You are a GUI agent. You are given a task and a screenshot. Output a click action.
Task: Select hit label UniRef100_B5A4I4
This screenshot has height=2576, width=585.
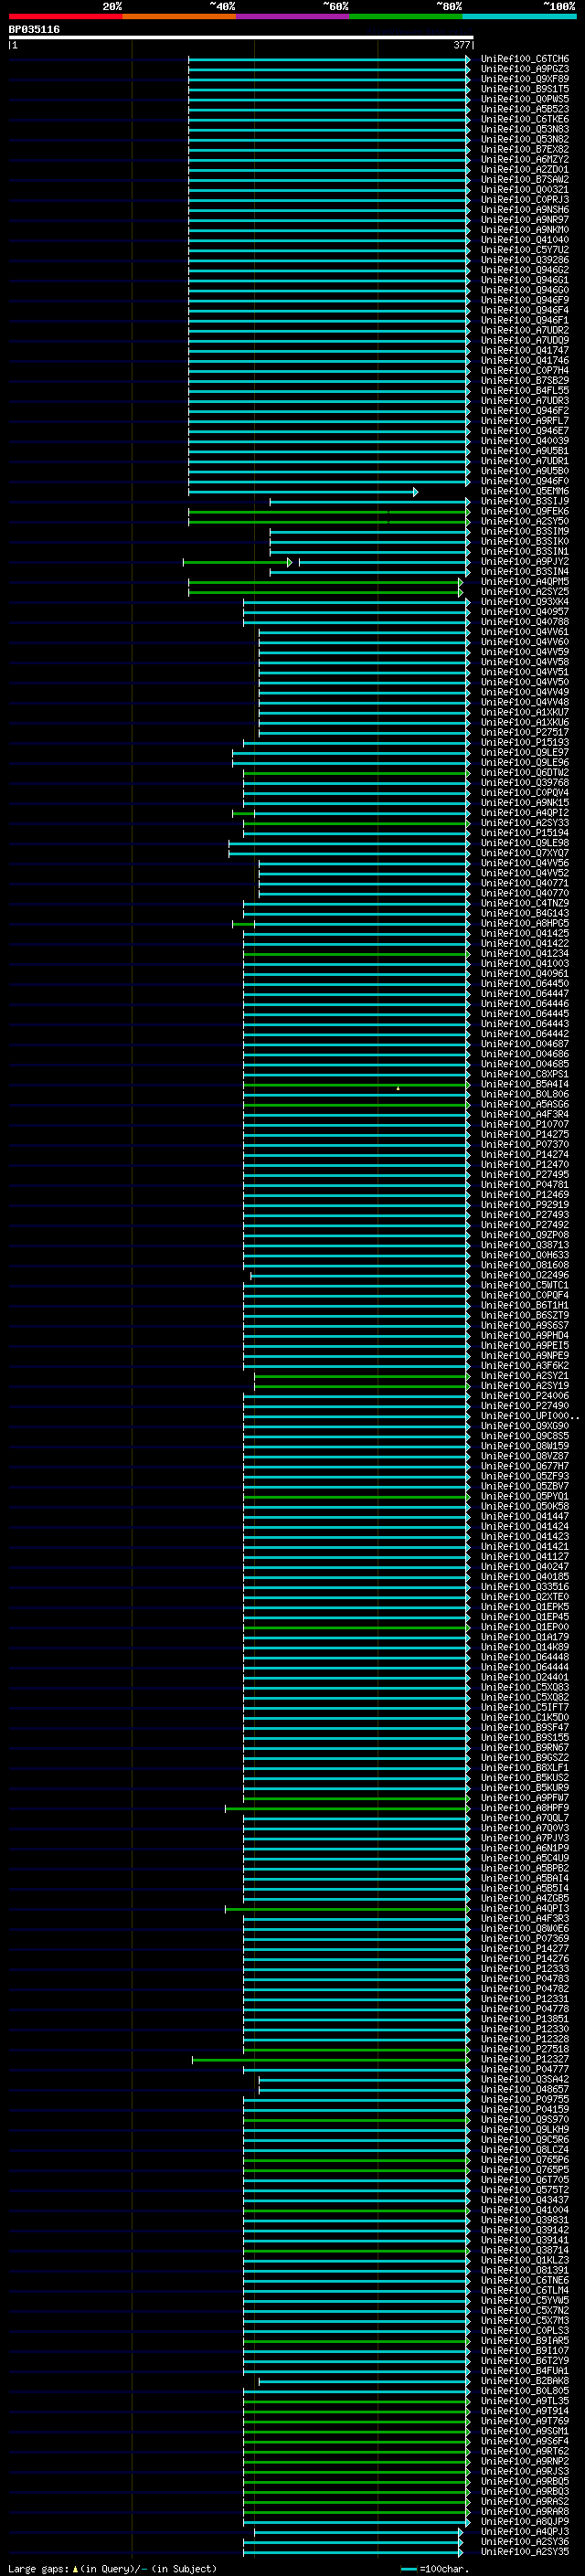click(x=524, y=1084)
